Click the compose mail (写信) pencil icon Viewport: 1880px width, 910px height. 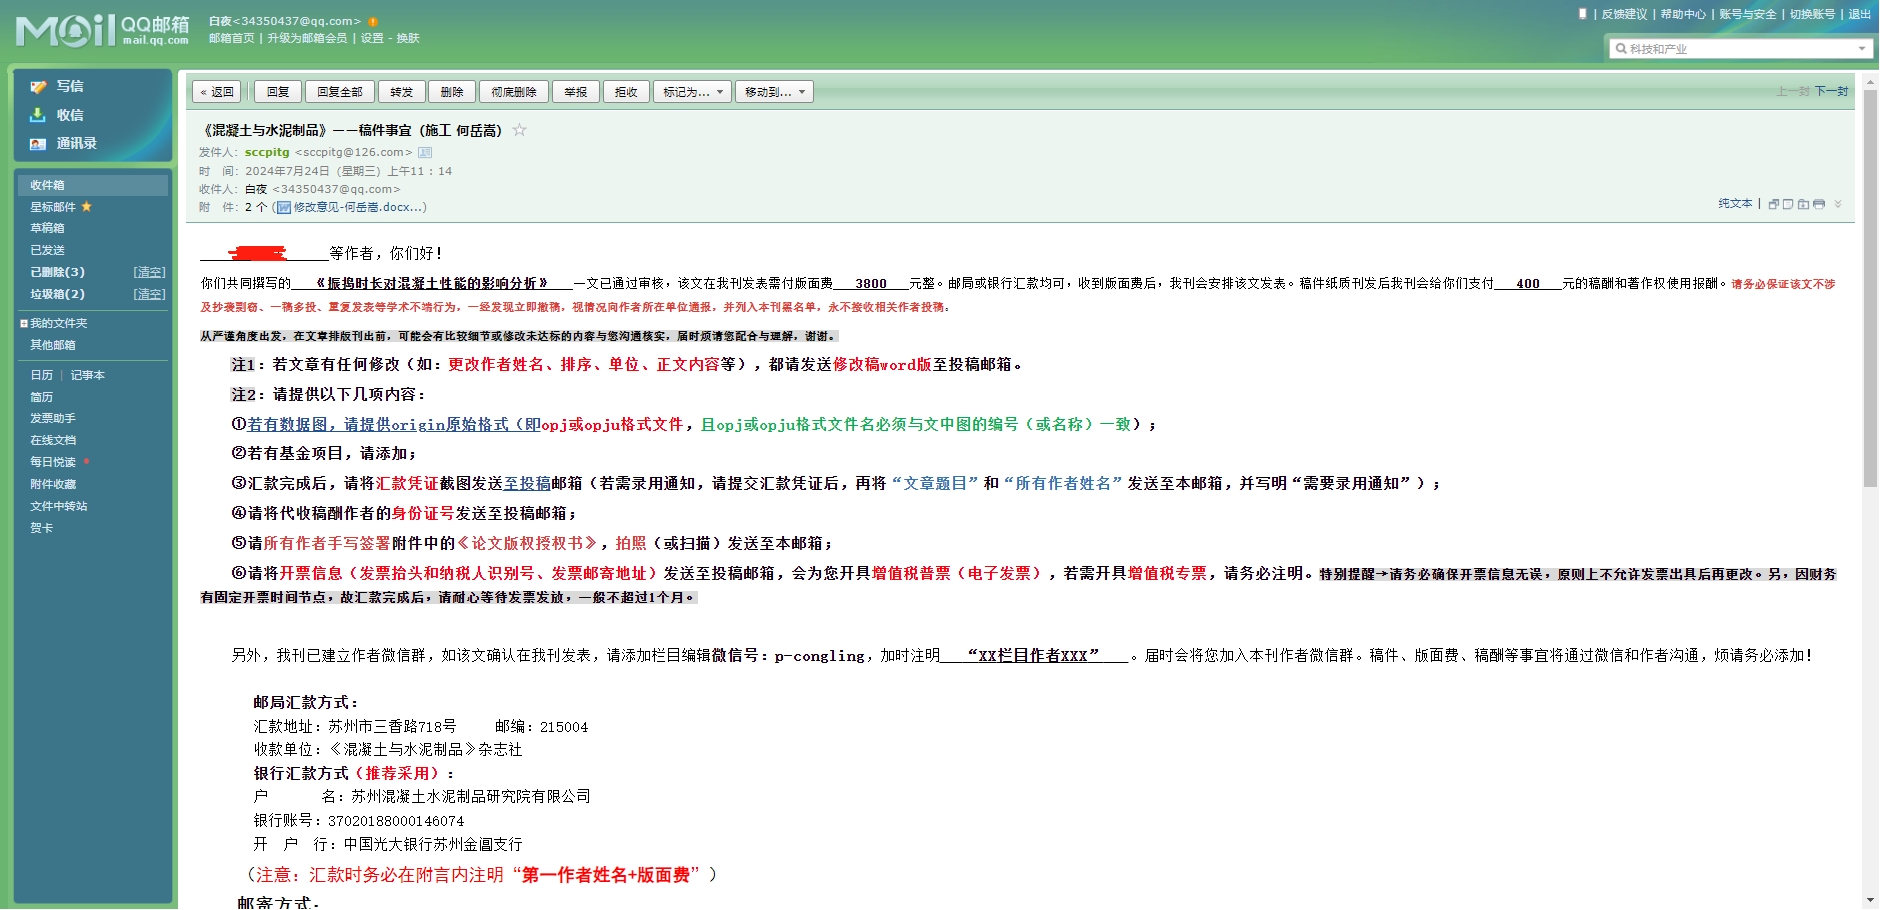click(x=38, y=87)
